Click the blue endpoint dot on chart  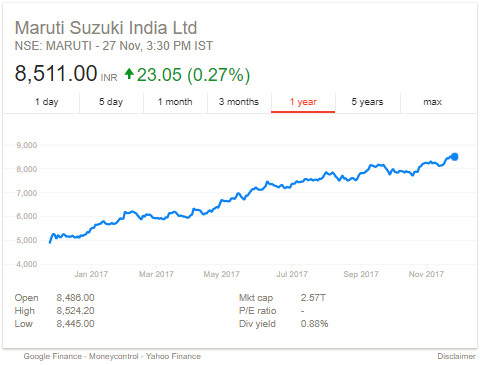point(454,157)
